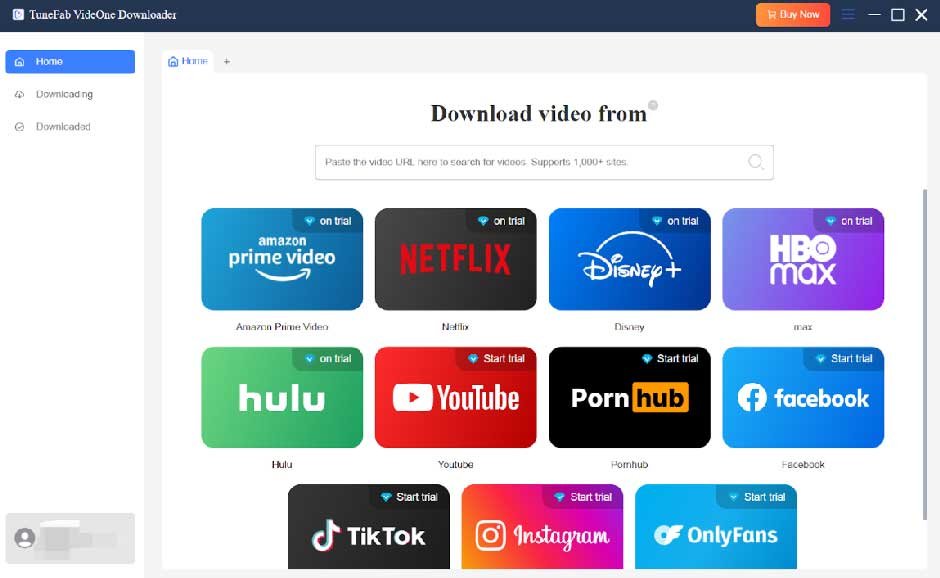Open the OnlyFans service tile
This screenshot has height=578, width=940.
[716, 526]
